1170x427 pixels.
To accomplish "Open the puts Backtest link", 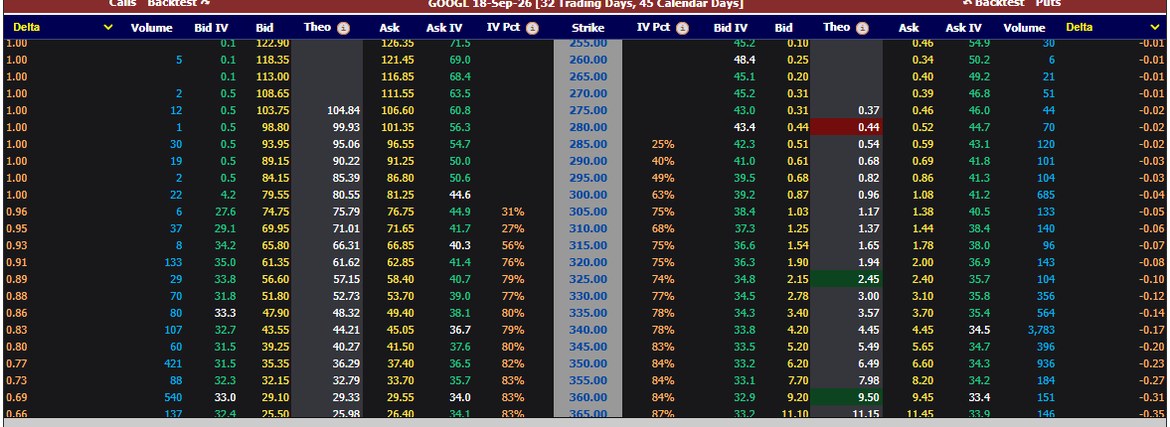I will click(x=994, y=3).
